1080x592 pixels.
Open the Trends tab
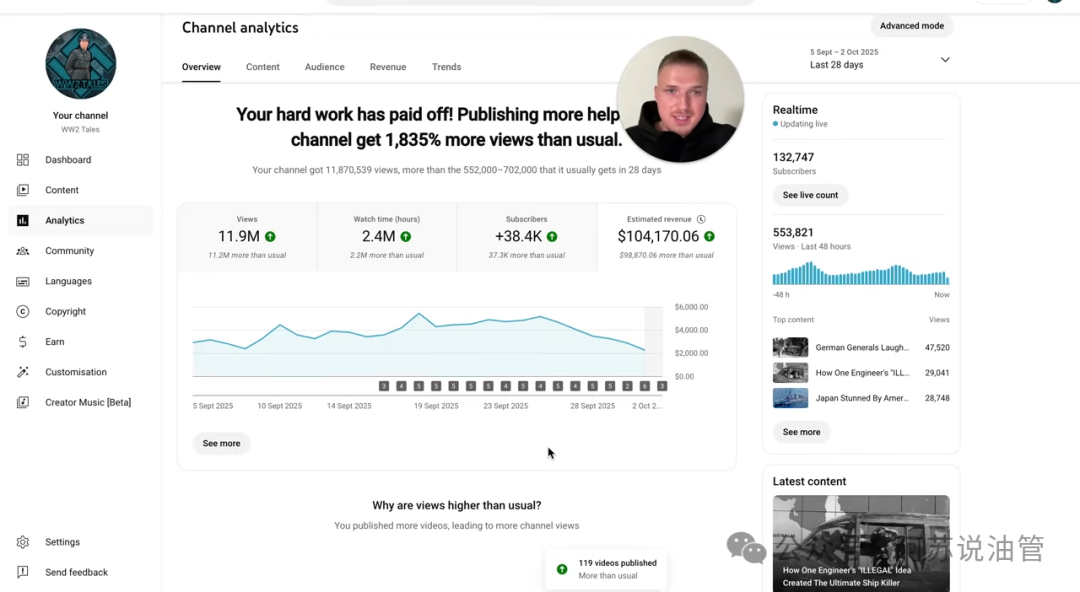pyautogui.click(x=446, y=67)
